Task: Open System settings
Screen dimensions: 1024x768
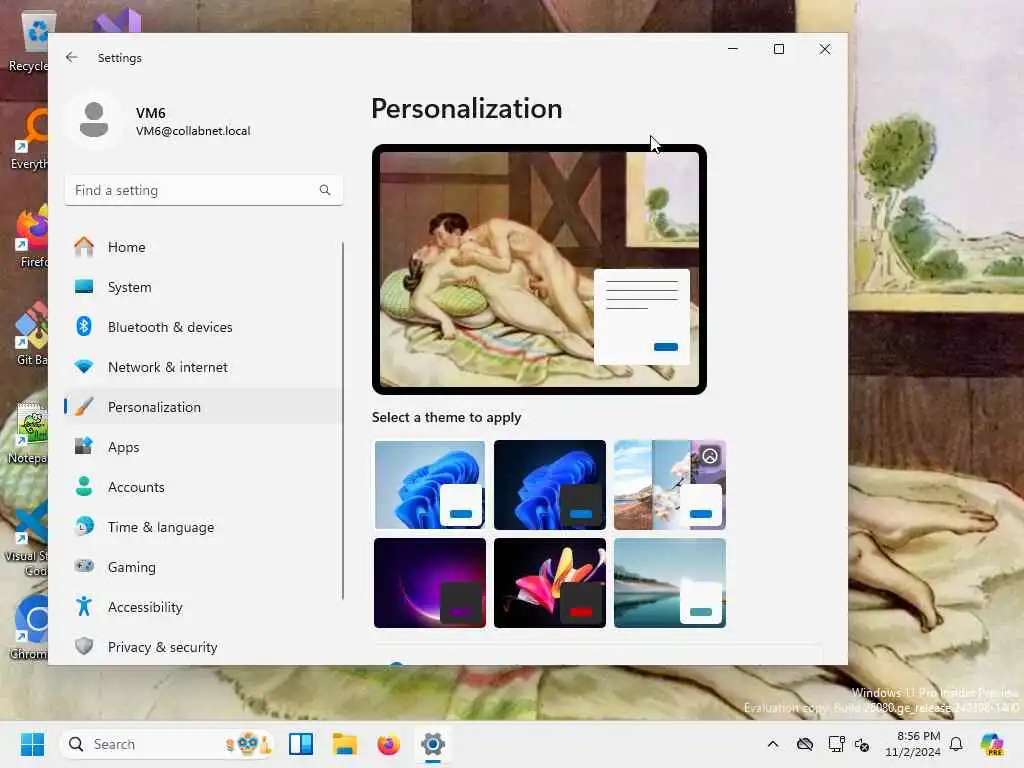Action: 204,287
